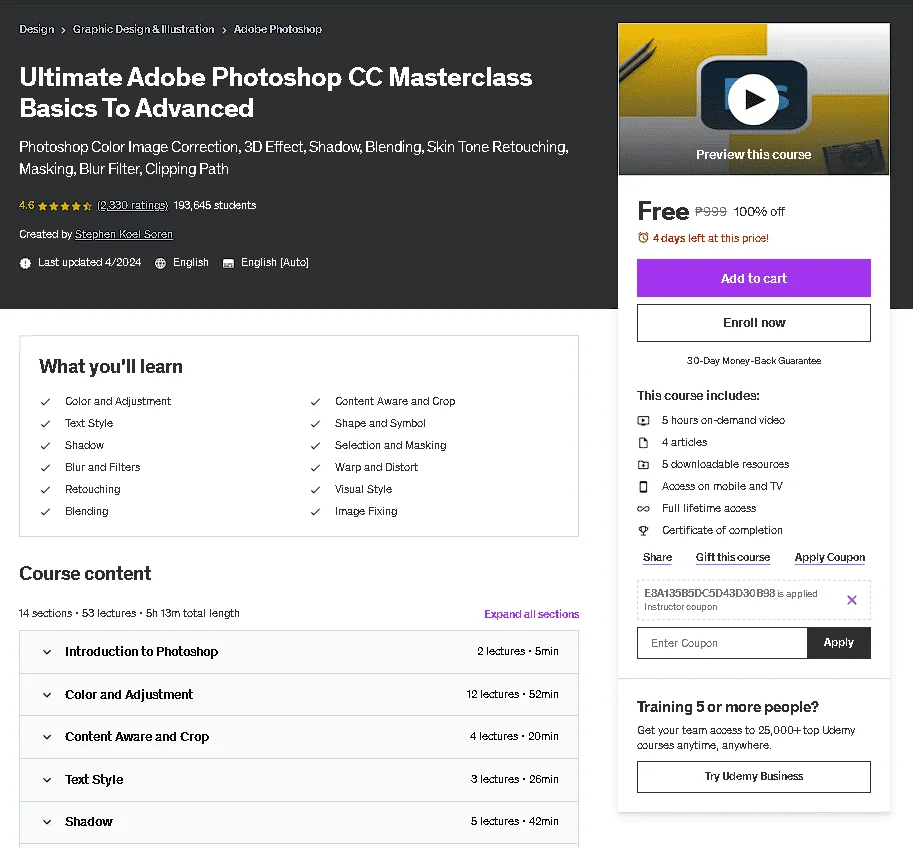Add the course to cart

[753, 278]
